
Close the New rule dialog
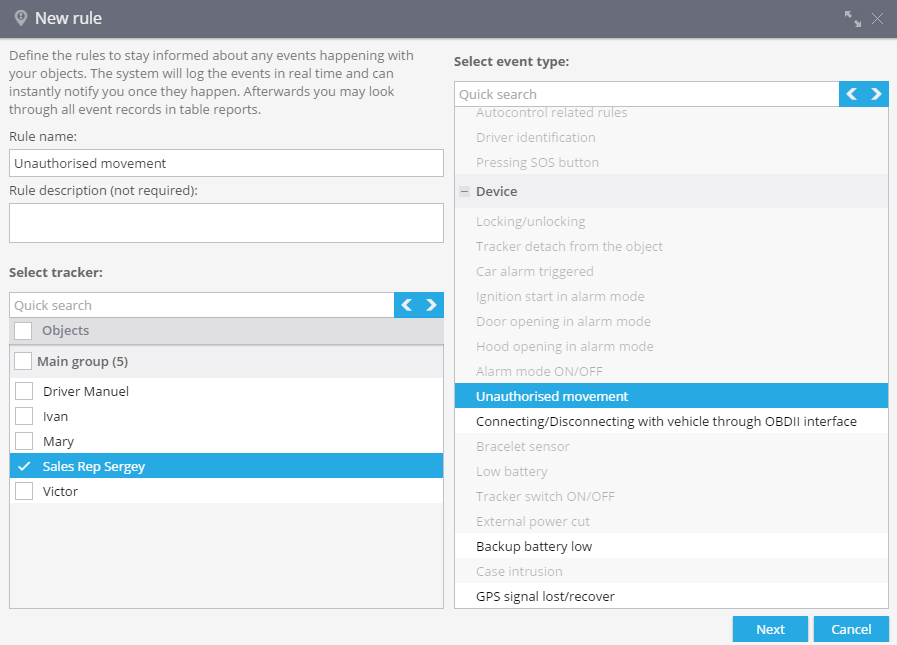click(x=878, y=19)
